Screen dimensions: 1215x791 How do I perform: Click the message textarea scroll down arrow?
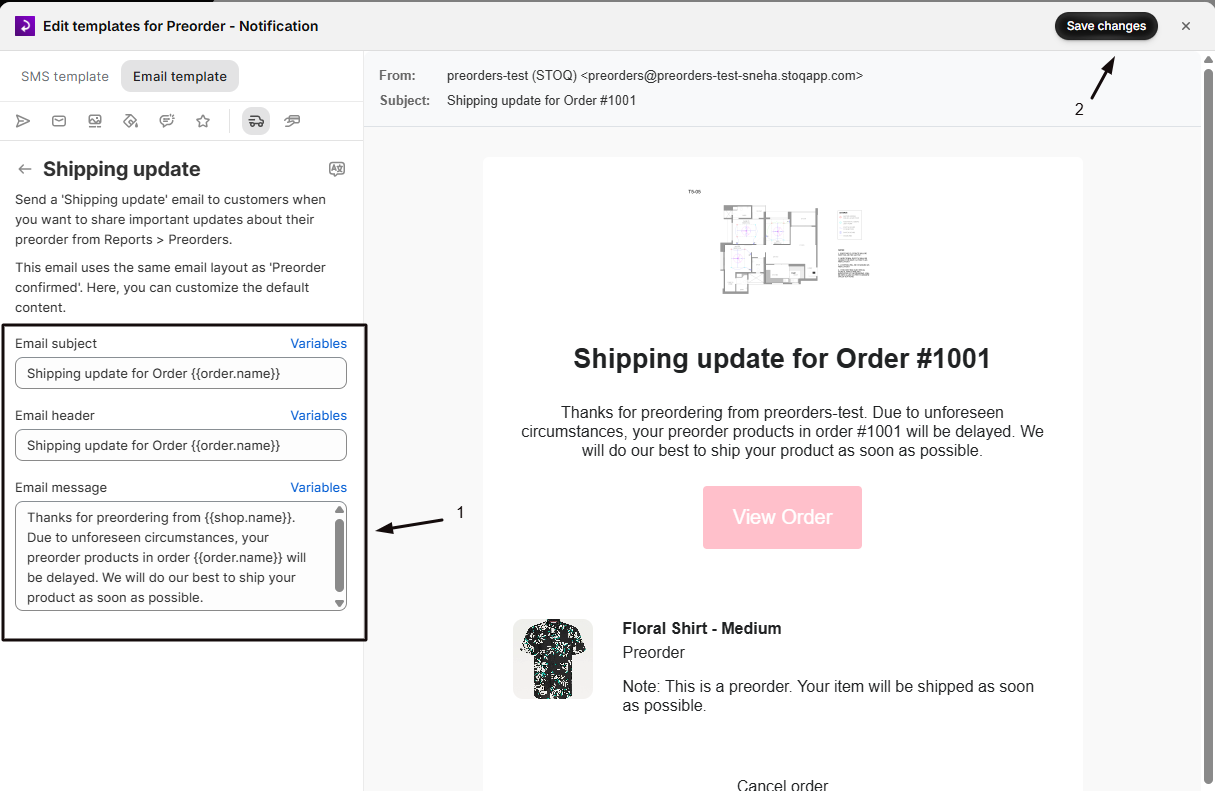[339, 603]
